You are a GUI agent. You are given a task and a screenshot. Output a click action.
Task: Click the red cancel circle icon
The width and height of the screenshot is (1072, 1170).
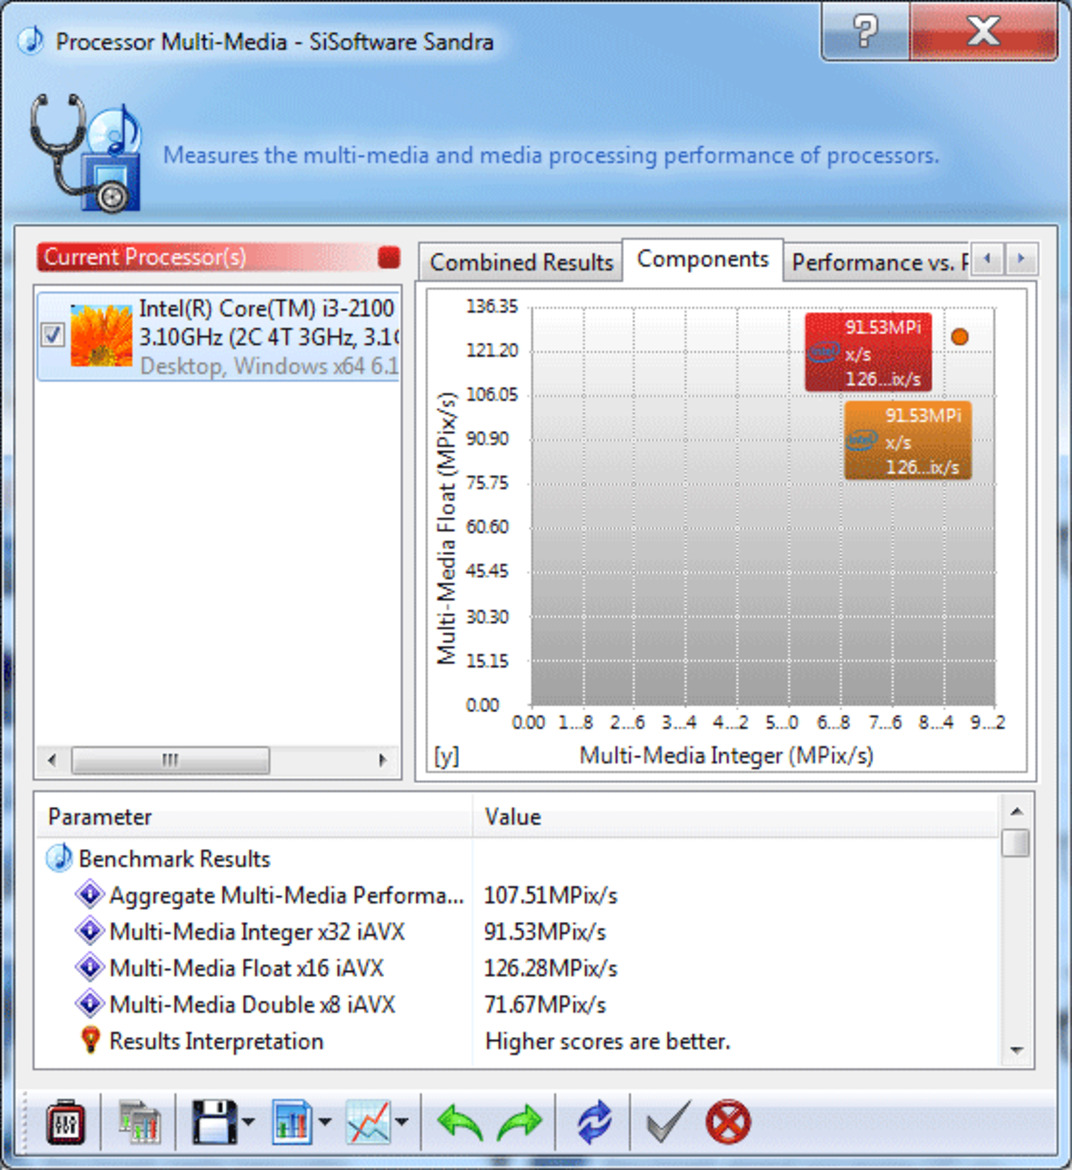pyautogui.click(x=728, y=1121)
